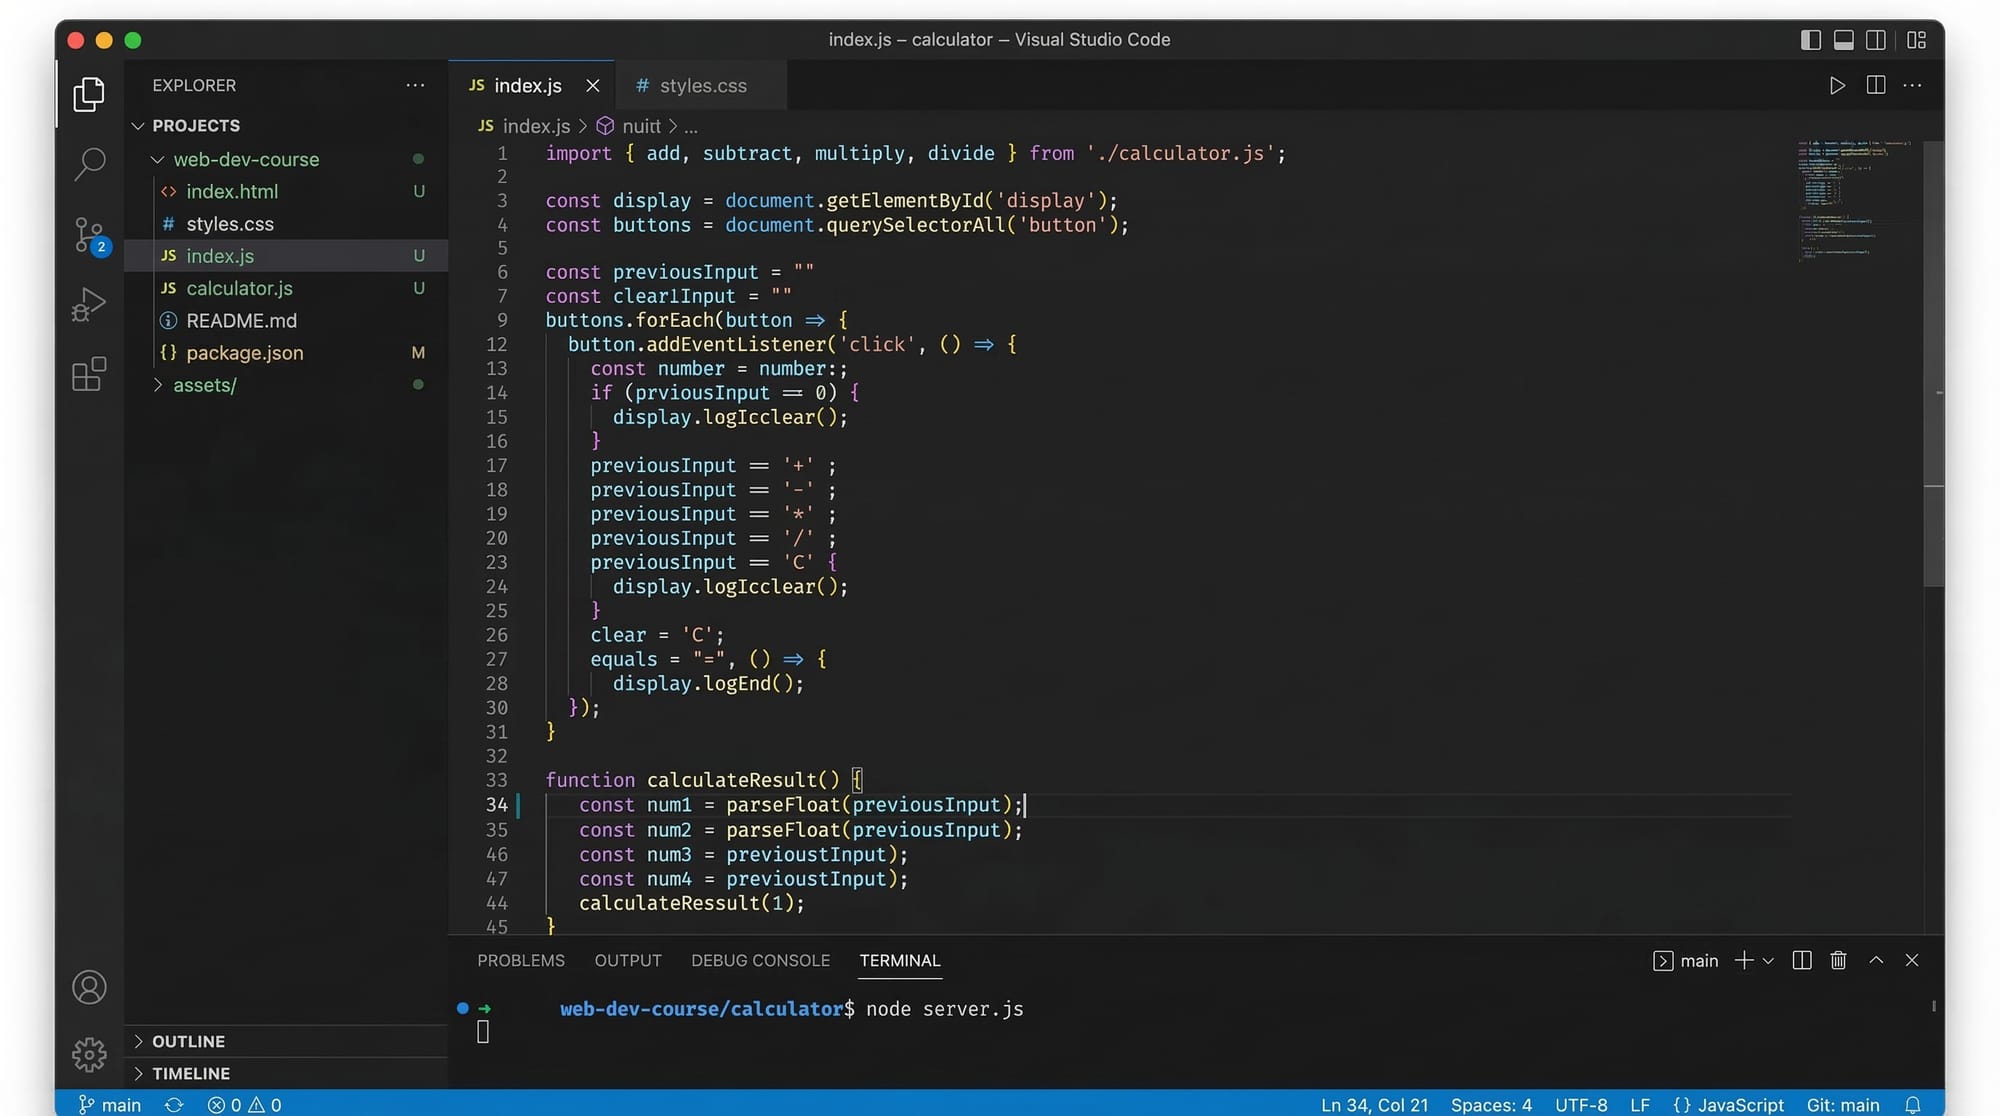Switch to the styles.css editor tab
Image resolution: width=2000 pixels, height=1116 pixels.
(x=702, y=86)
